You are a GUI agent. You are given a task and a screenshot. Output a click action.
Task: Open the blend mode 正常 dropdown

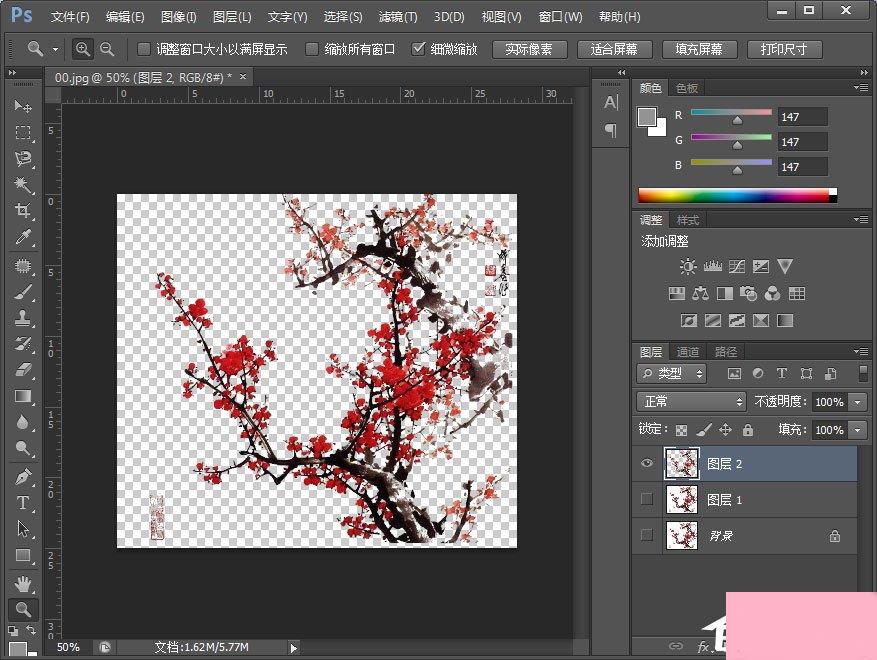pyautogui.click(x=691, y=402)
